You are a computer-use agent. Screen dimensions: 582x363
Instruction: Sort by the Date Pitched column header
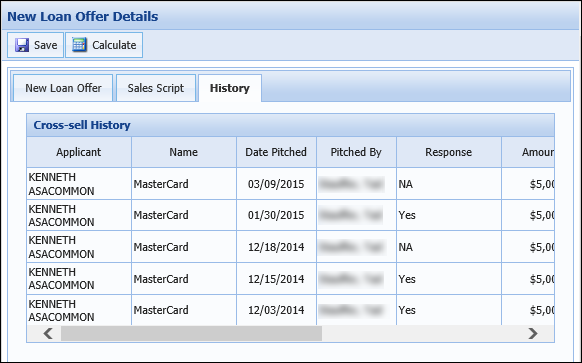tap(276, 152)
